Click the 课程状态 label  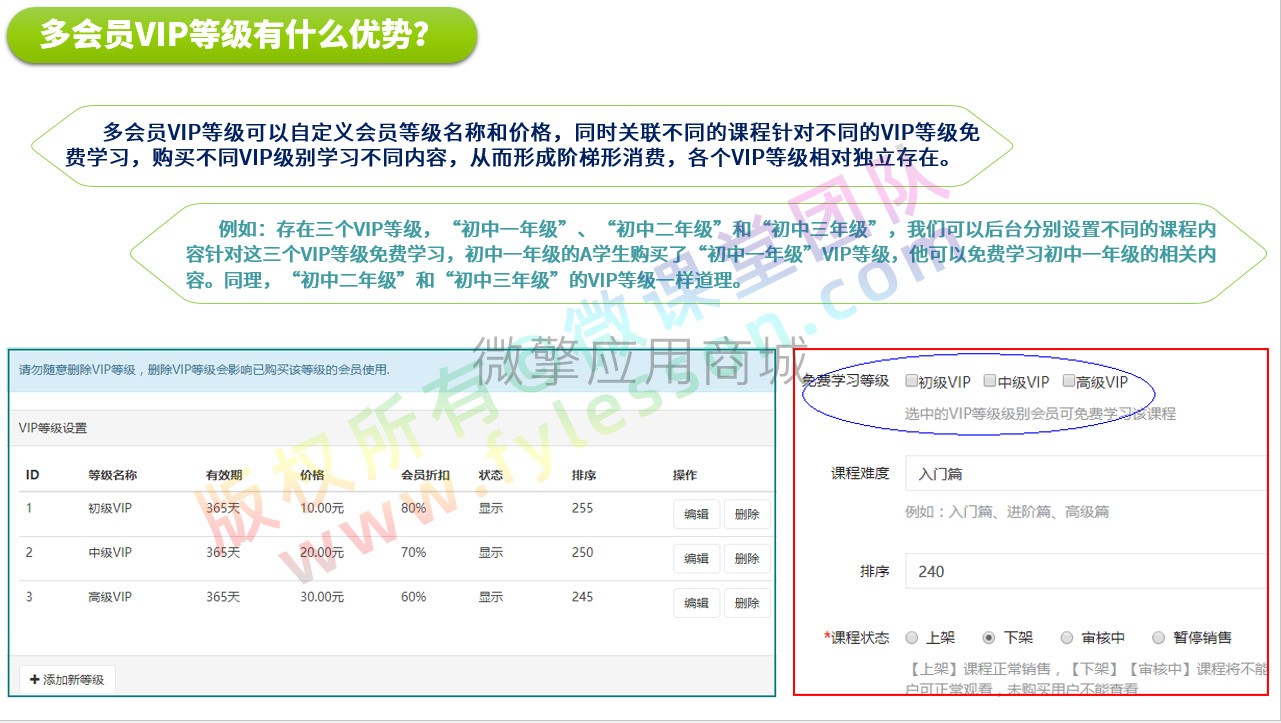pyautogui.click(x=857, y=638)
